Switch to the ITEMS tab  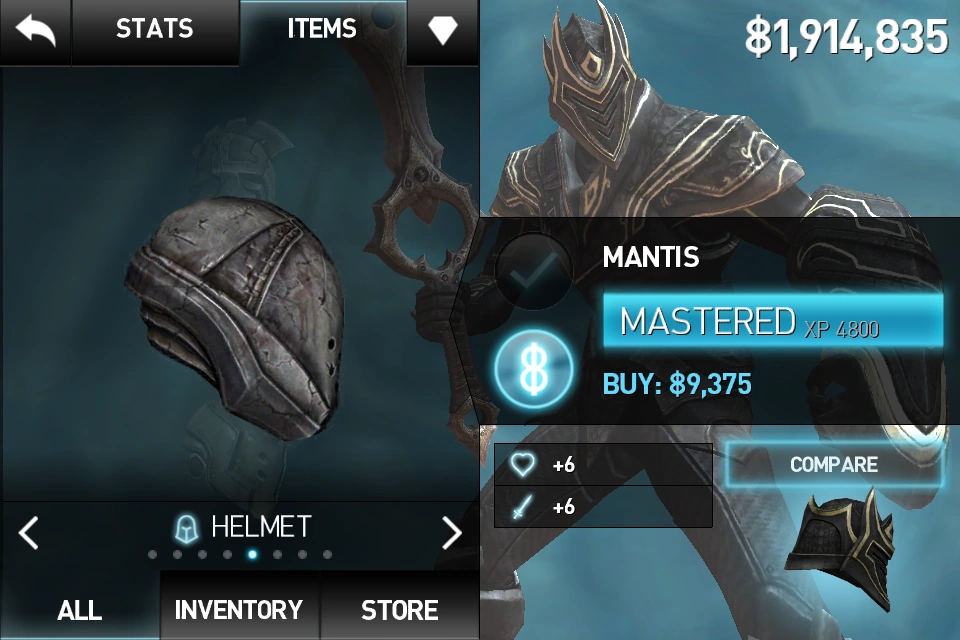click(x=322, y=29)
